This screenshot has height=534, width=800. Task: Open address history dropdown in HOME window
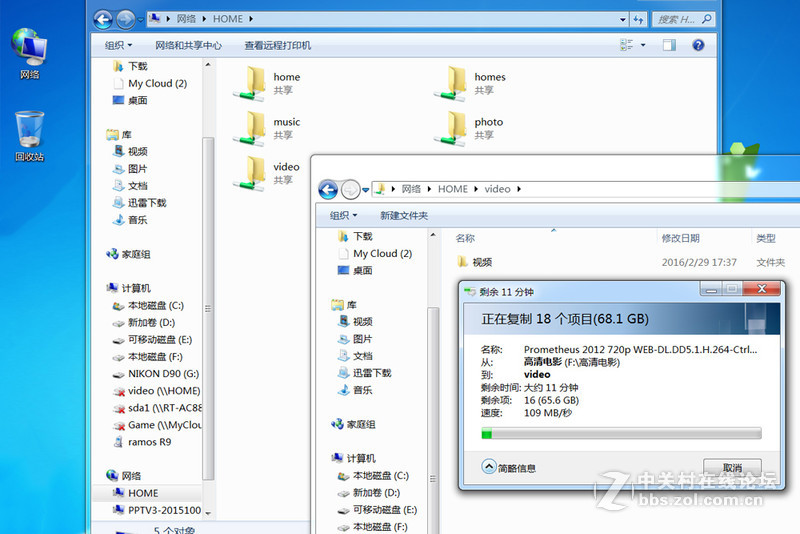tap(623, 19)
